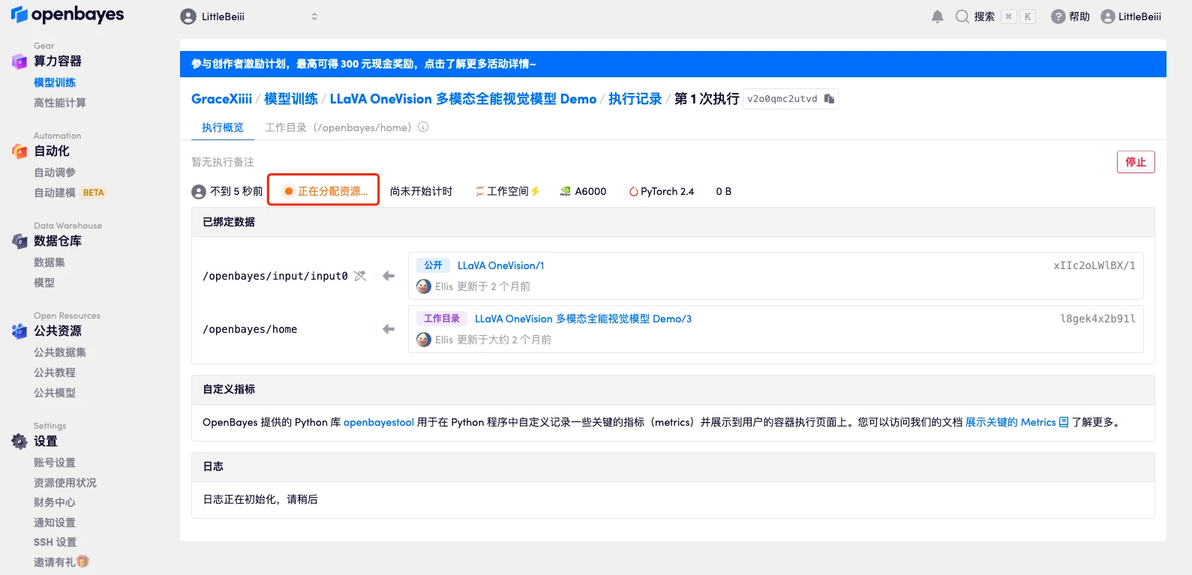Switch to the 工作目录 (/openbayes/home) tab
The image size is (1192, 575).
338,127
